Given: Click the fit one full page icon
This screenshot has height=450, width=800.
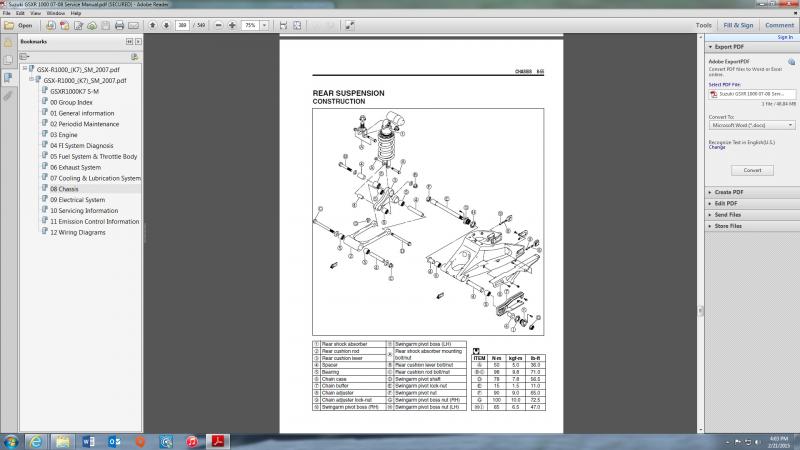Looking at the screenshot, I should point(297,25).
